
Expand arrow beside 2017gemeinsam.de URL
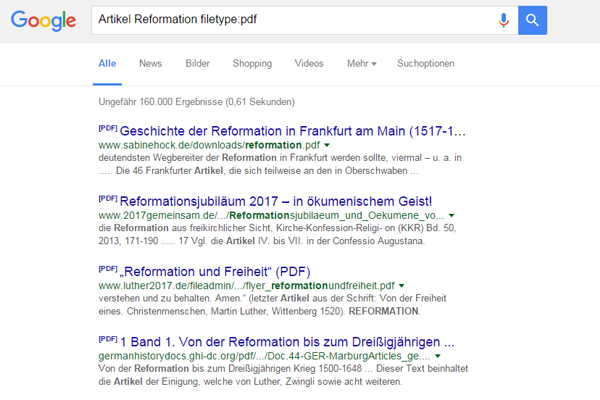tap(451, 214)
